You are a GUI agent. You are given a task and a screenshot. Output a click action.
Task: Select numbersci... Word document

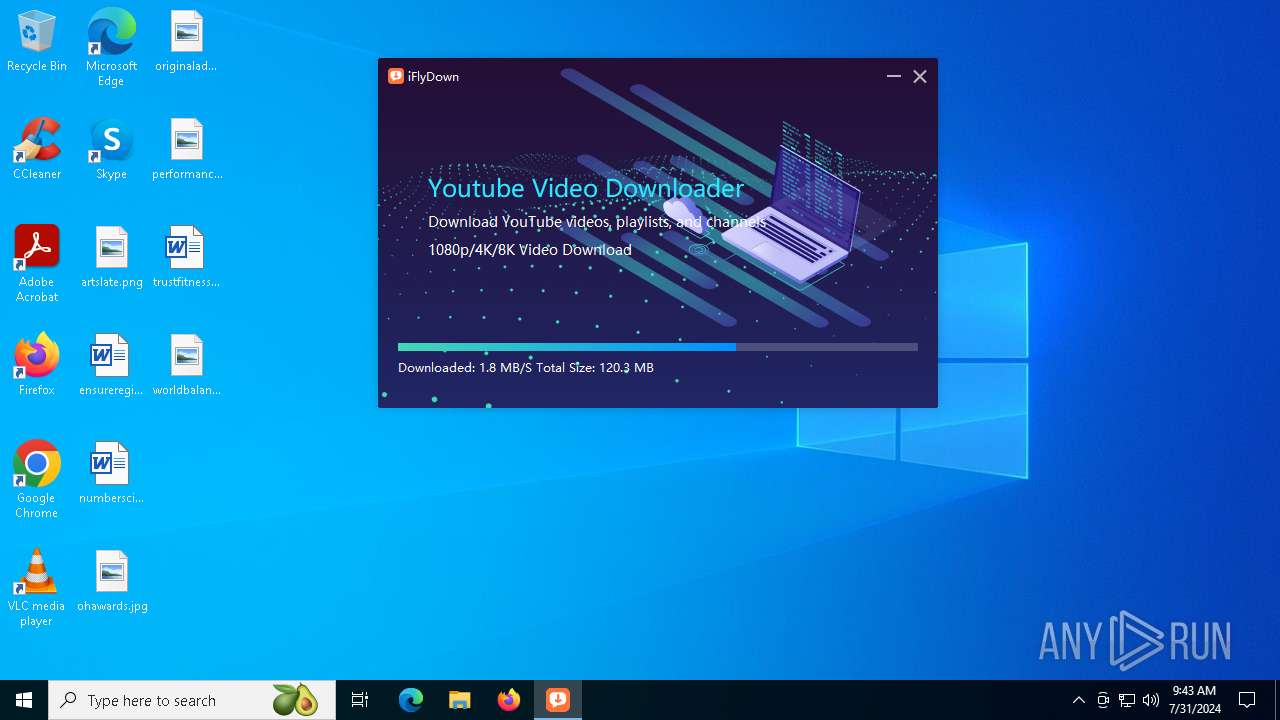click(x=111, y=473)
